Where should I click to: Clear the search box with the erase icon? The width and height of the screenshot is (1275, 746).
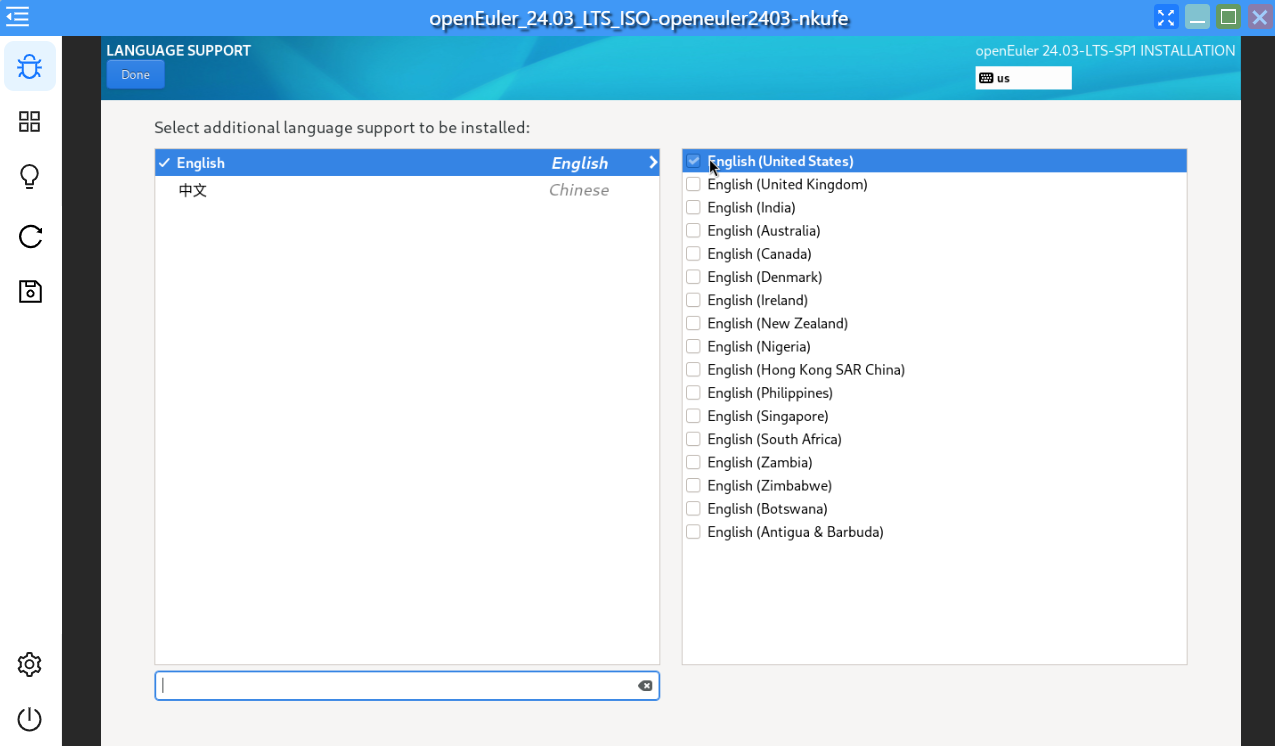click(645, 685)
